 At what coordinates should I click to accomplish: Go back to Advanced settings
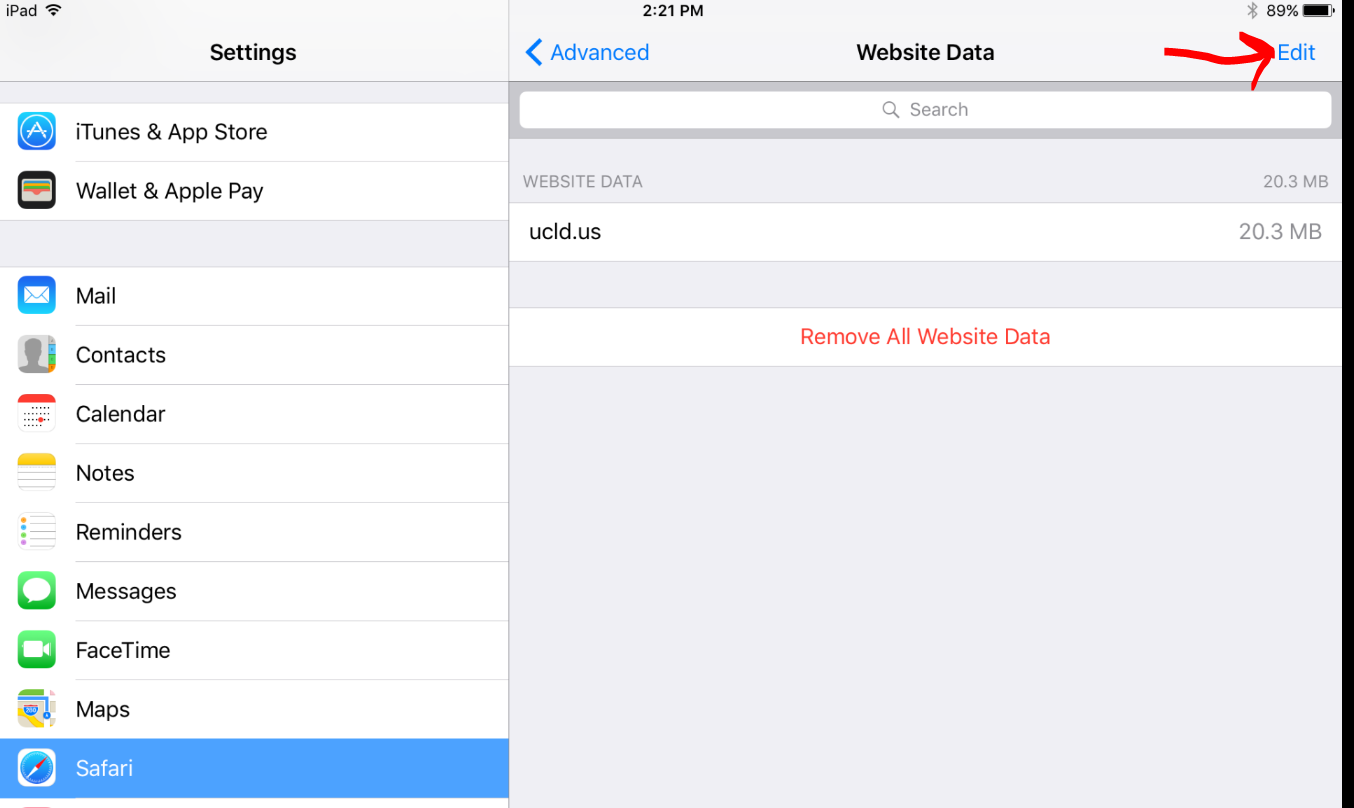588,53
